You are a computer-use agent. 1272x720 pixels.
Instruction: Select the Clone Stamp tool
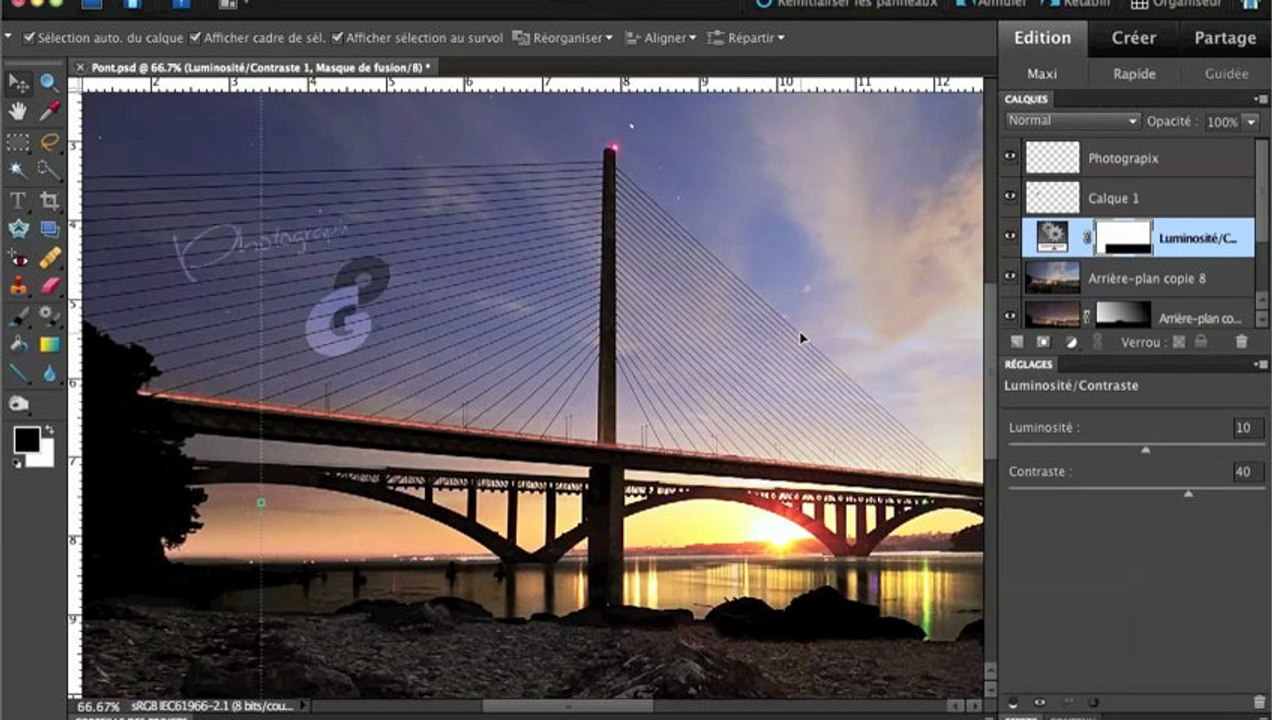pos(18,286)
